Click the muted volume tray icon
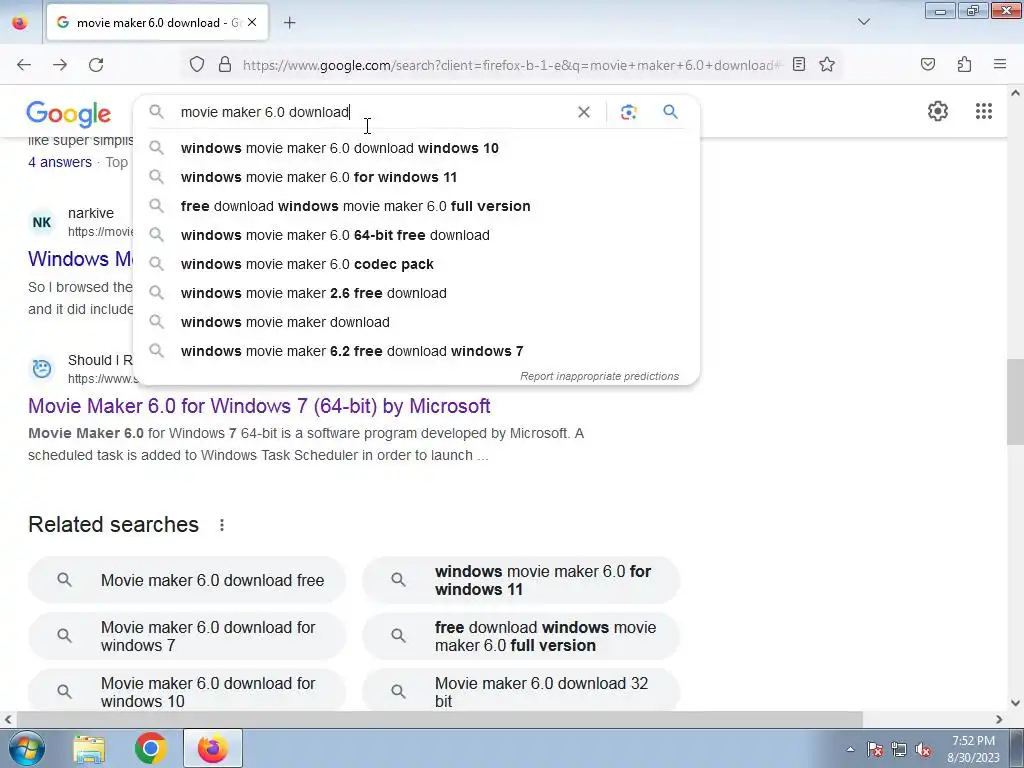1024x768 pixels. [x=923, y=750]
